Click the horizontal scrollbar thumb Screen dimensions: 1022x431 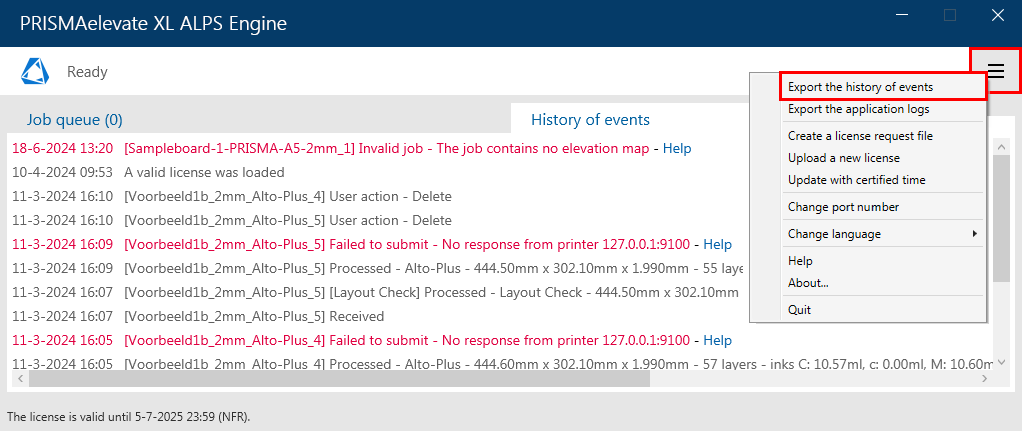pyautogui.click(x=339, y=379)
